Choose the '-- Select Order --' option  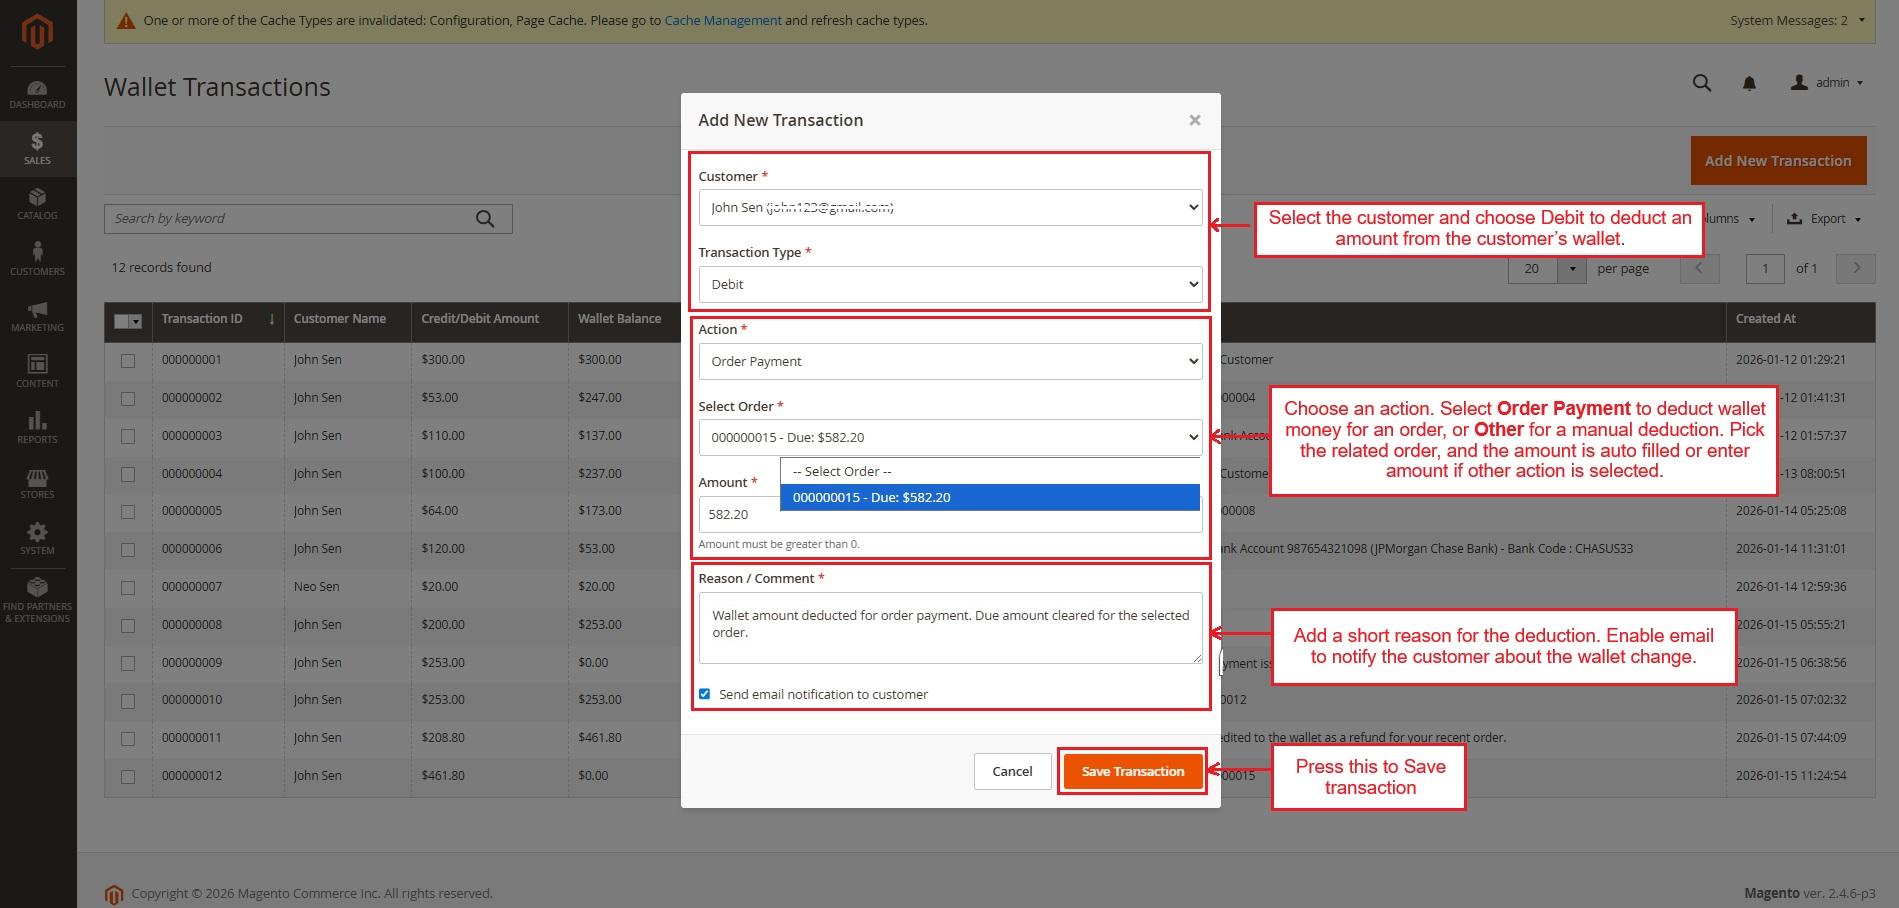(989, 472)
